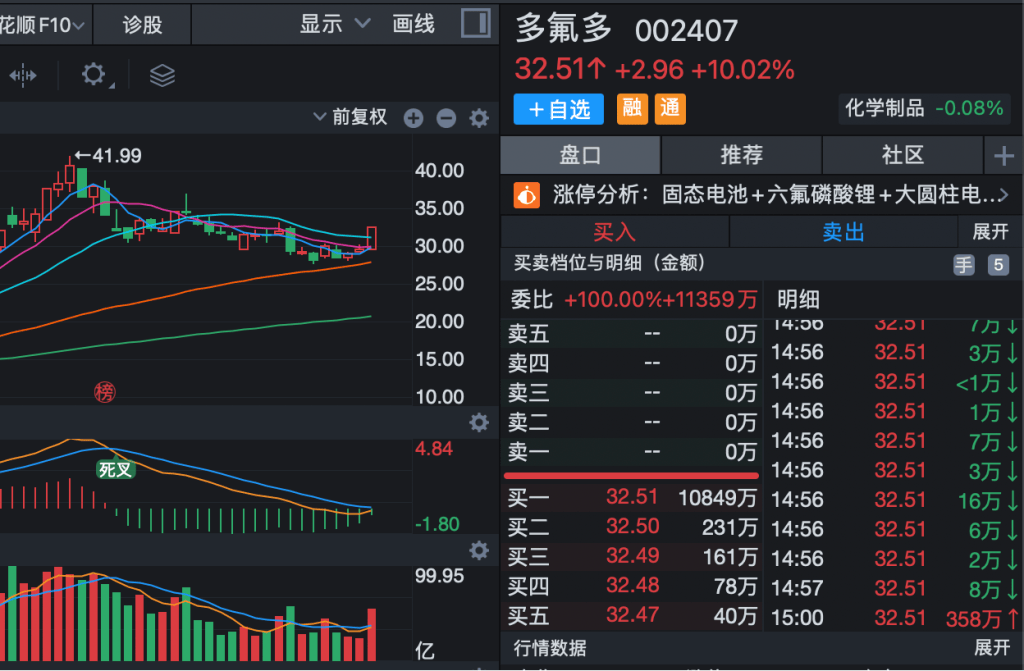1024x671 pixels.
Task: Open the MACD indicator panel settings gear
Action: click(x=479, y=422)
